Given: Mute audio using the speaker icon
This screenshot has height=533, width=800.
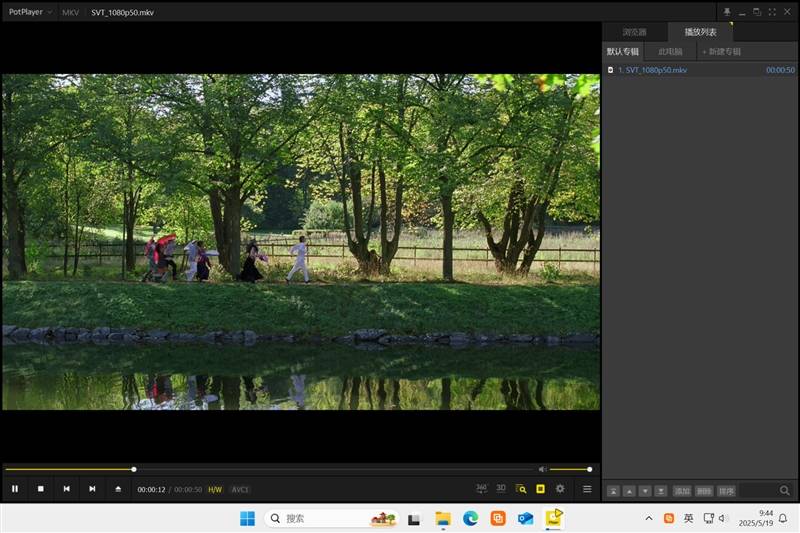Looking at the screenshot, I should [542, 469].
